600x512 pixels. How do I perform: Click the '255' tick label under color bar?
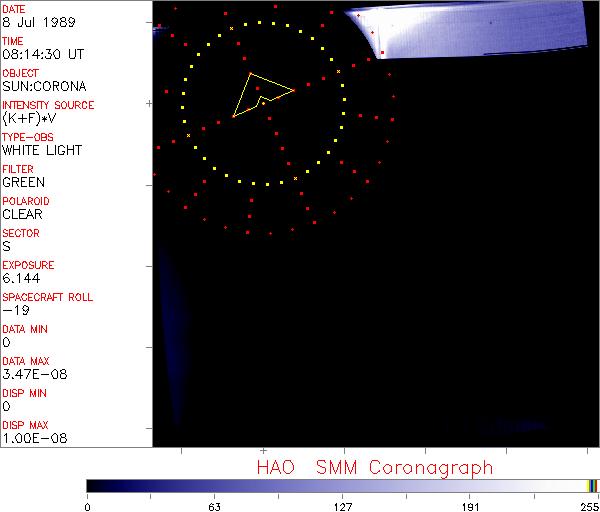588,505
